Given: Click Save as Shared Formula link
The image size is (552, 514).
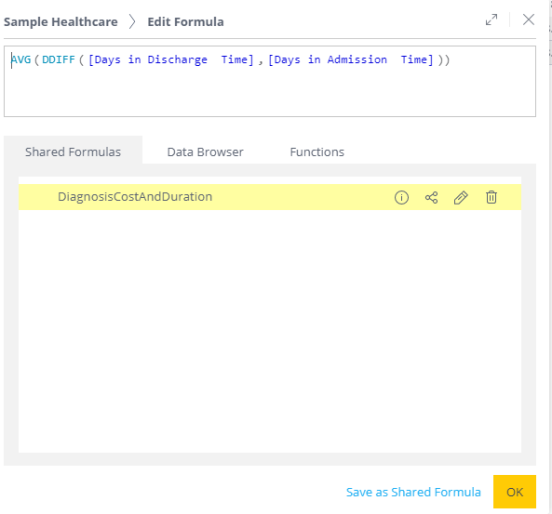Looking at the screenshot, I should click(413, 492).
